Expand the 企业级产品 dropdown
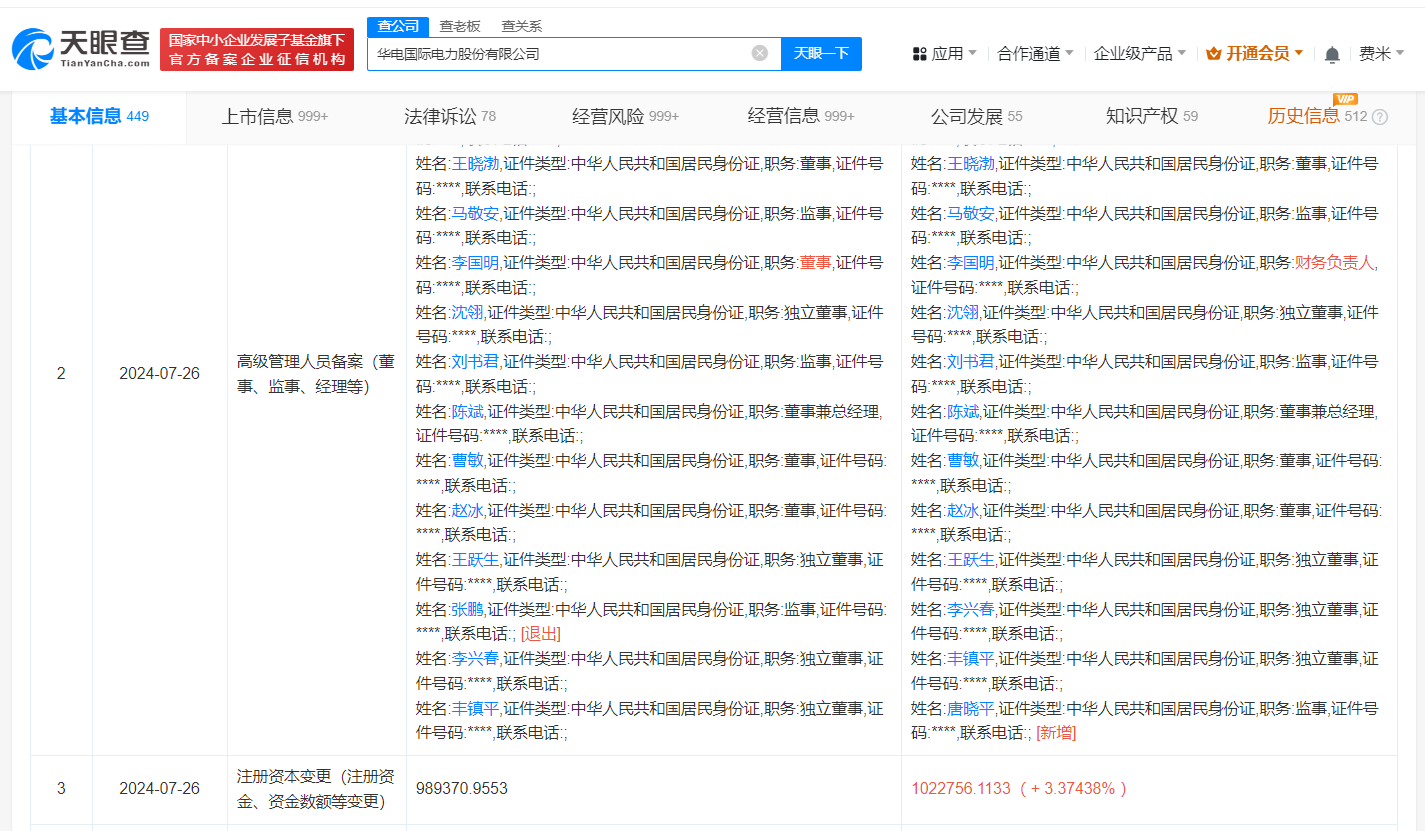The width and height of the screenshot is (1425, 831). pyautogui.click(x=1140, y=54)
